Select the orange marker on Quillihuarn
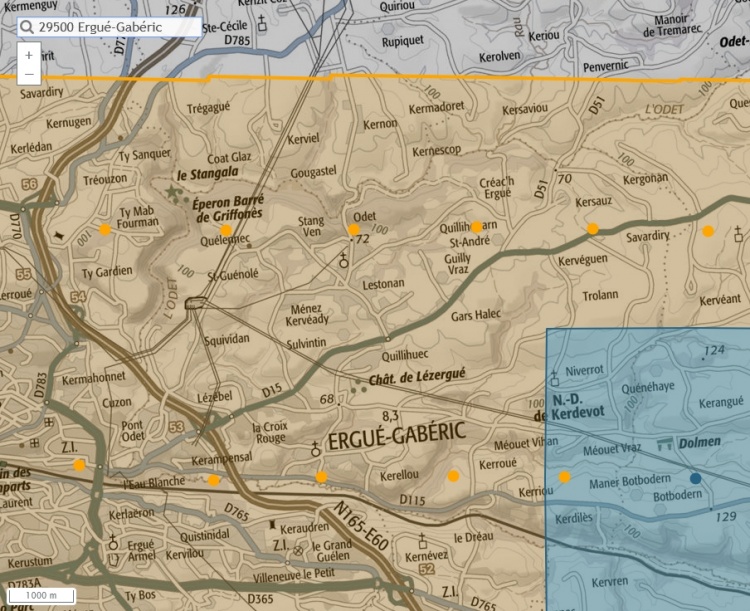The width and height of the screenshot is (750, 611). (x=477, y=226)
